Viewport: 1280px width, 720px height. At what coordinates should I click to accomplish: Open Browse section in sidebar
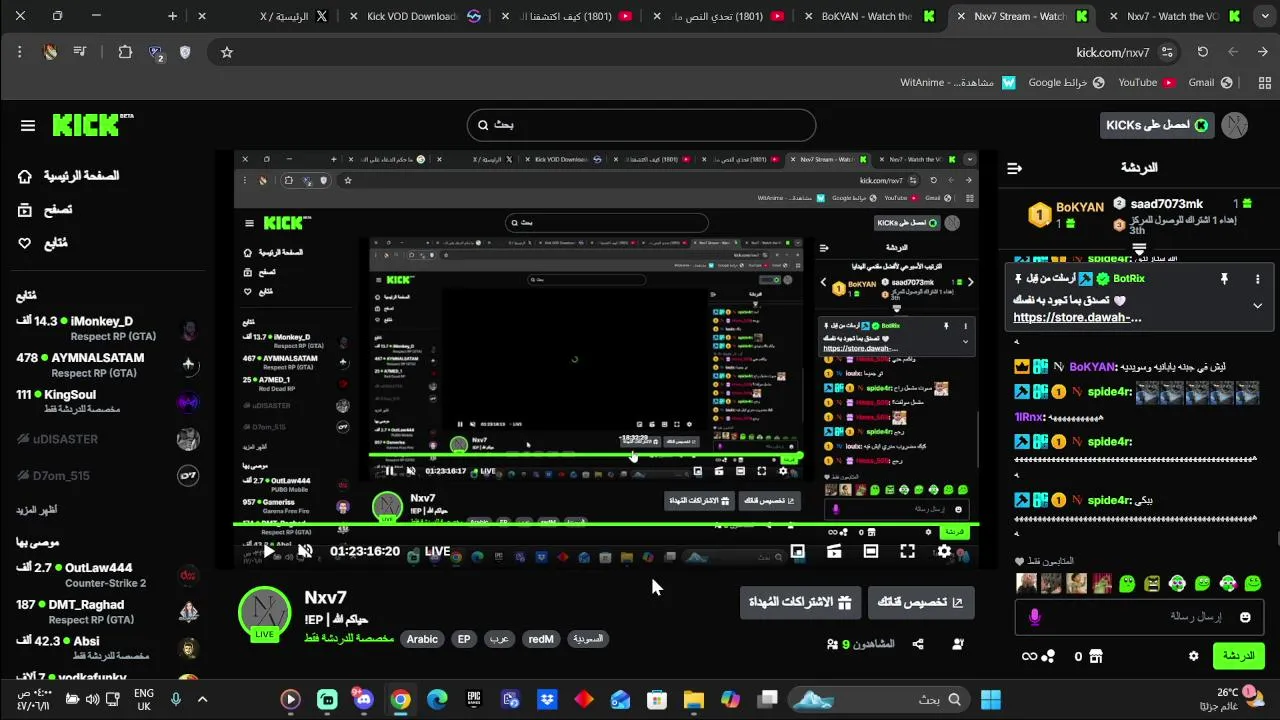[45, 210]
